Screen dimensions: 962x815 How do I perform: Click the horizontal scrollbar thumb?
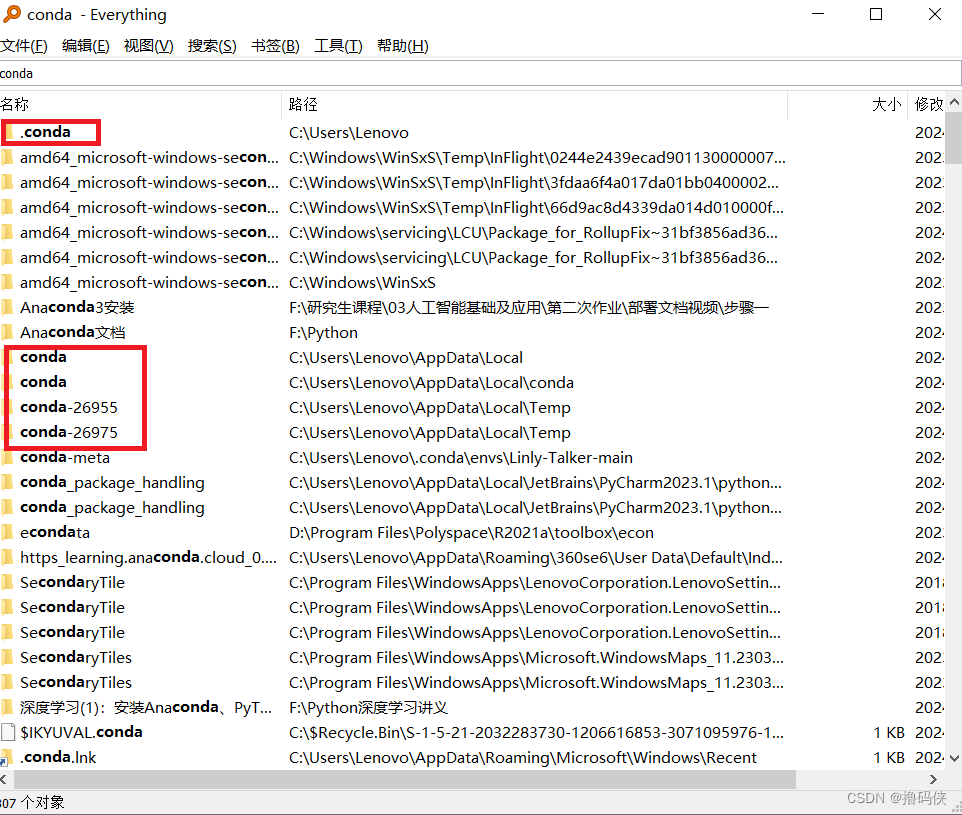coord(405,779)
